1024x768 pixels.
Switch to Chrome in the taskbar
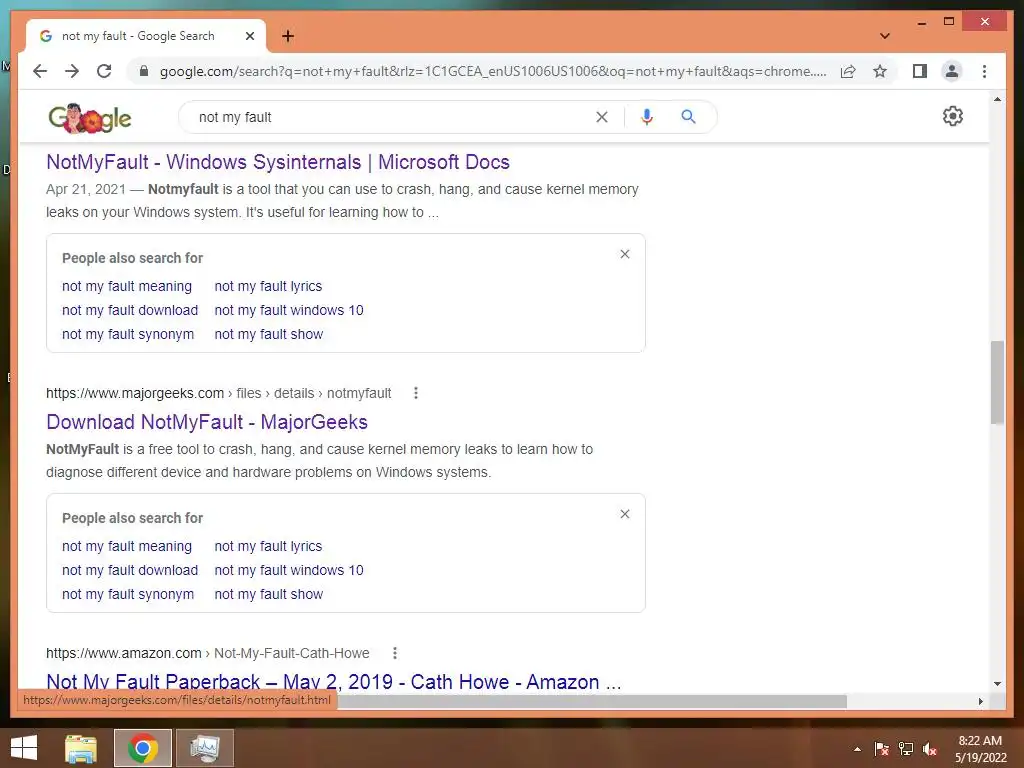click(x=143, y=748)
